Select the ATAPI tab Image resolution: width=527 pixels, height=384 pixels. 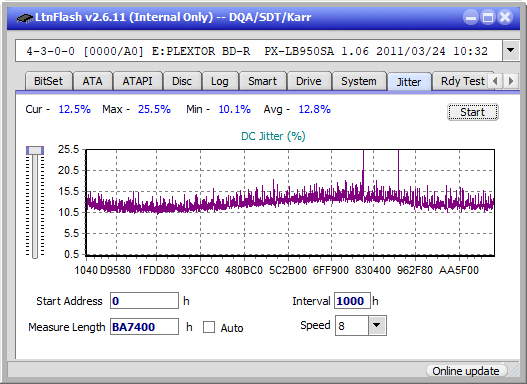coord(137,81)
